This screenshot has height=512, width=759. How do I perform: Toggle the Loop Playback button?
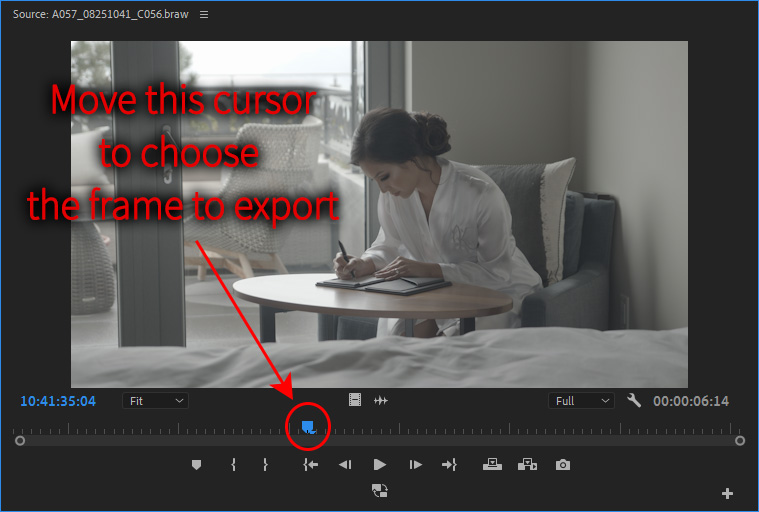point(380,491)
